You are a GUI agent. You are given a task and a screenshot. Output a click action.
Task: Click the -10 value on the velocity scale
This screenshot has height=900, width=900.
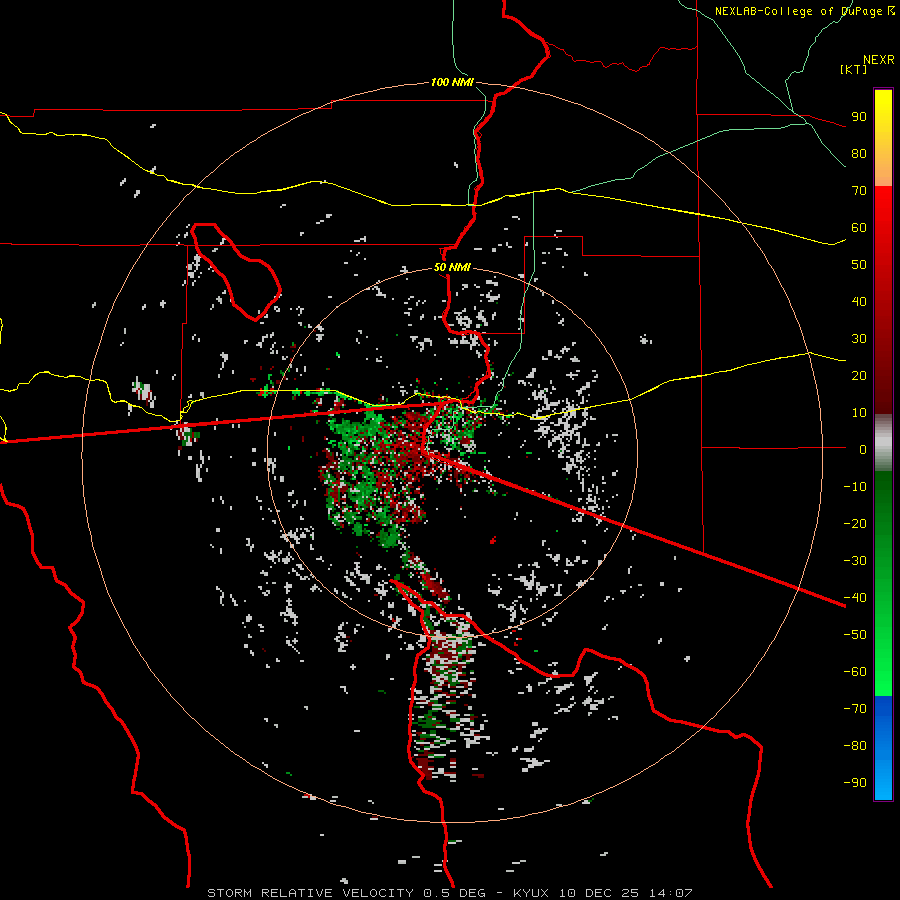tap(855, 487)
